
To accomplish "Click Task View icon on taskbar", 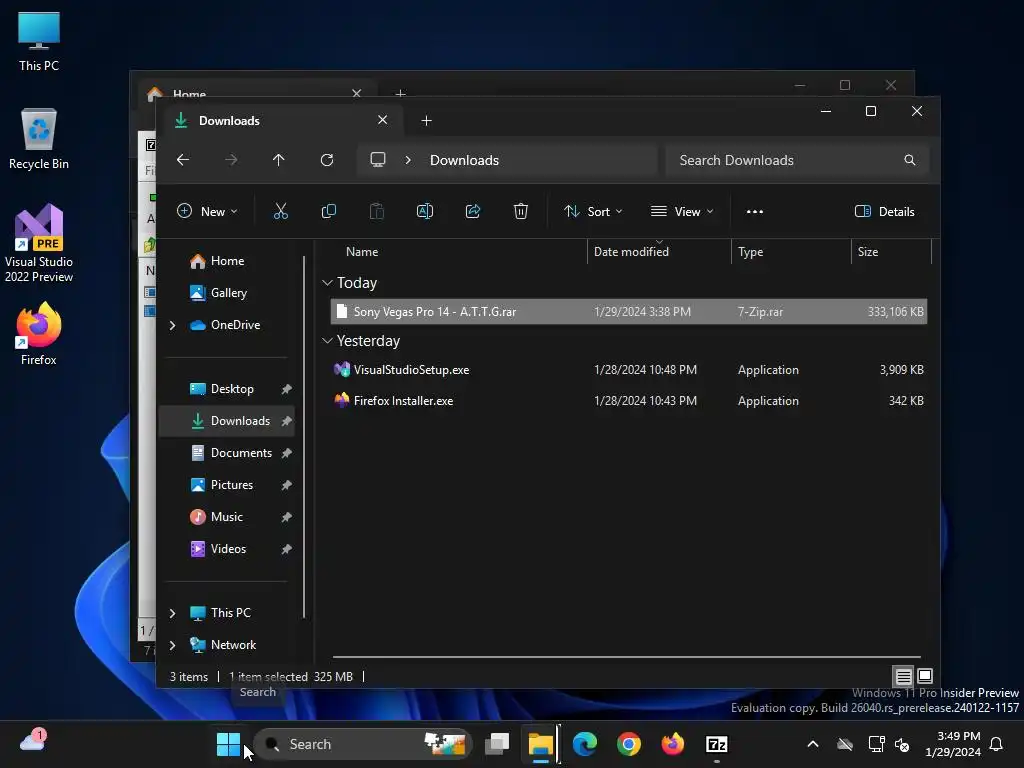I will [497, 744].
